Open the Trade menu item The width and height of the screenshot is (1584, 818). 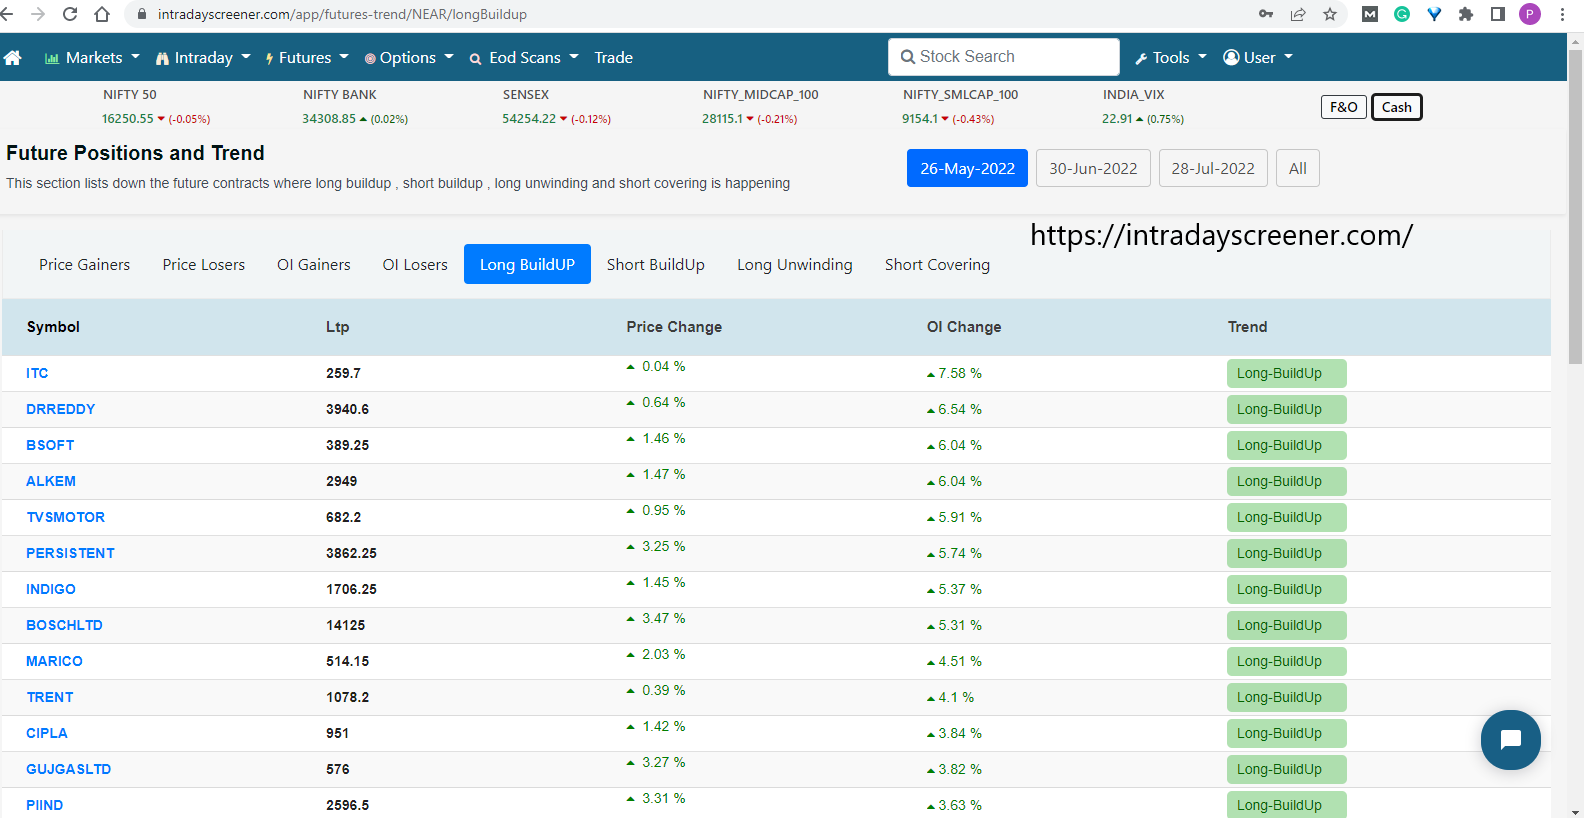coord(613,58)
